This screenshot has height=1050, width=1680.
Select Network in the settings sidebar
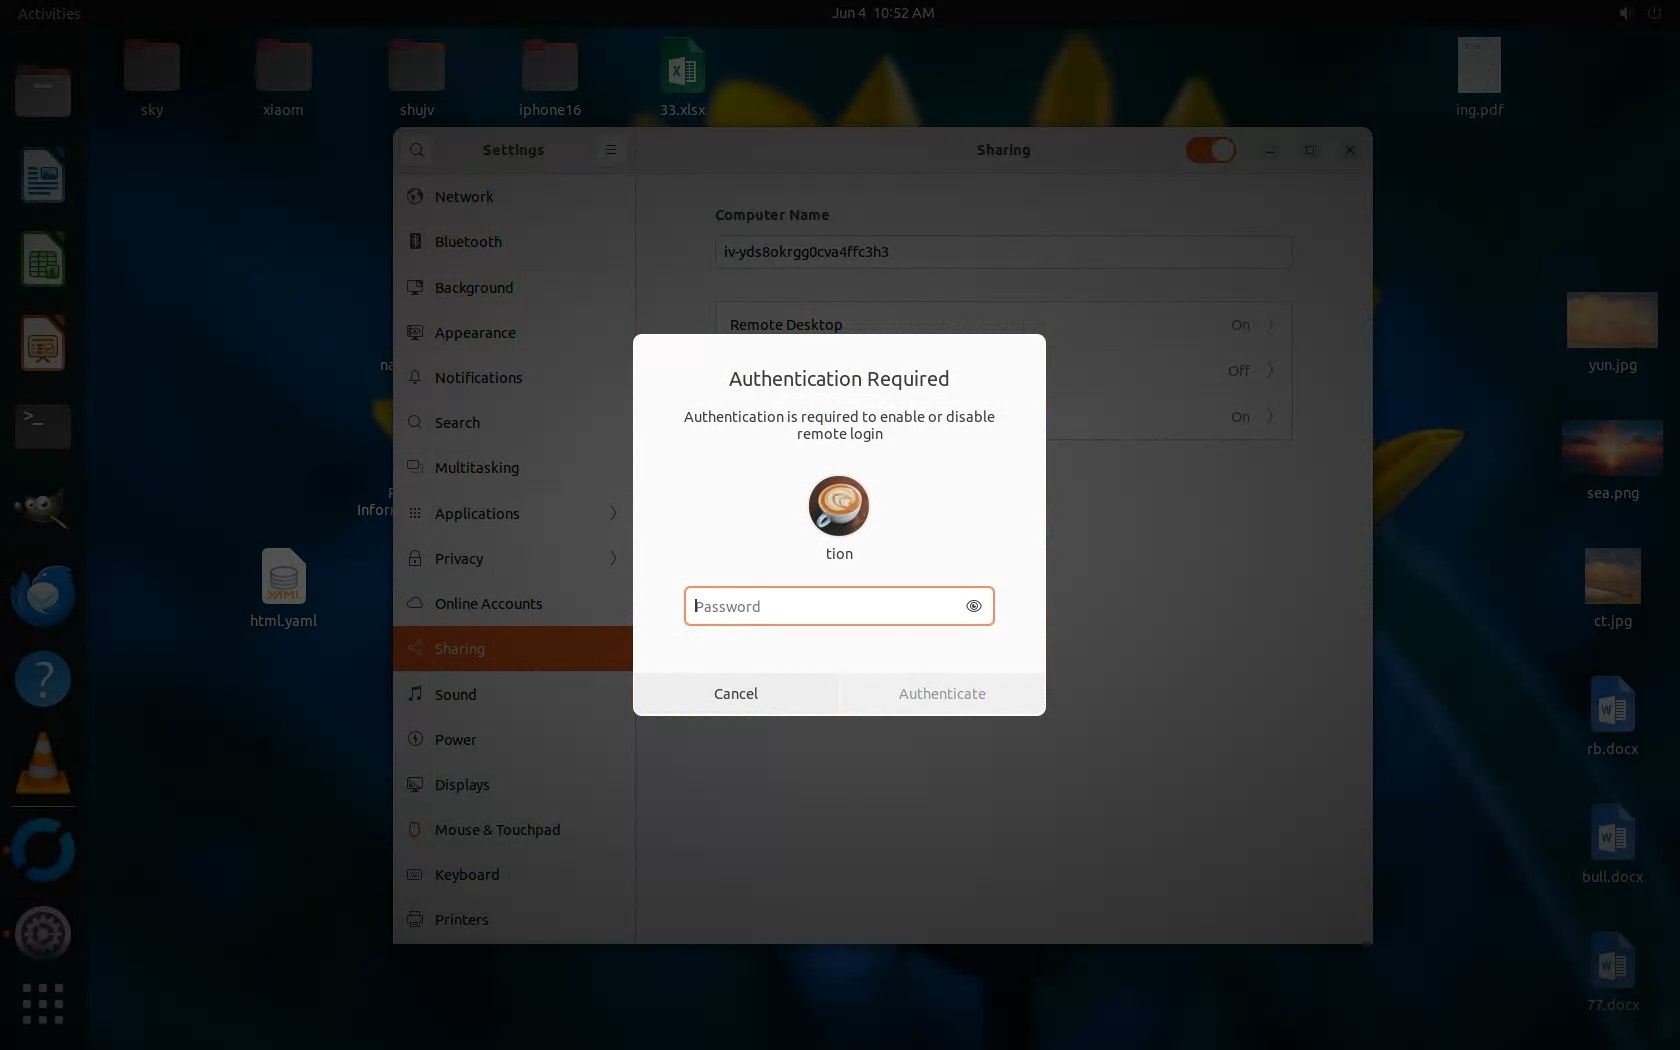pyautogui.click(x=464, y=197)
